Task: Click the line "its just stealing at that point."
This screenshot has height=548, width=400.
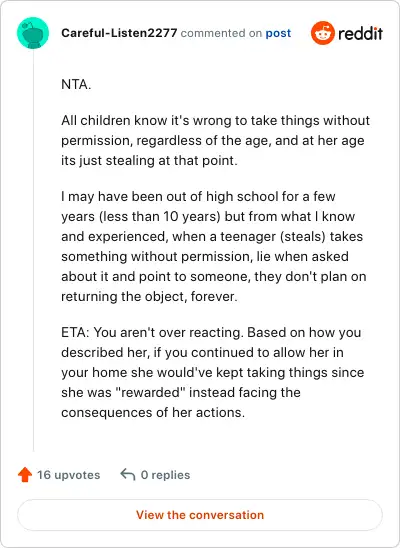Action: 149,161
